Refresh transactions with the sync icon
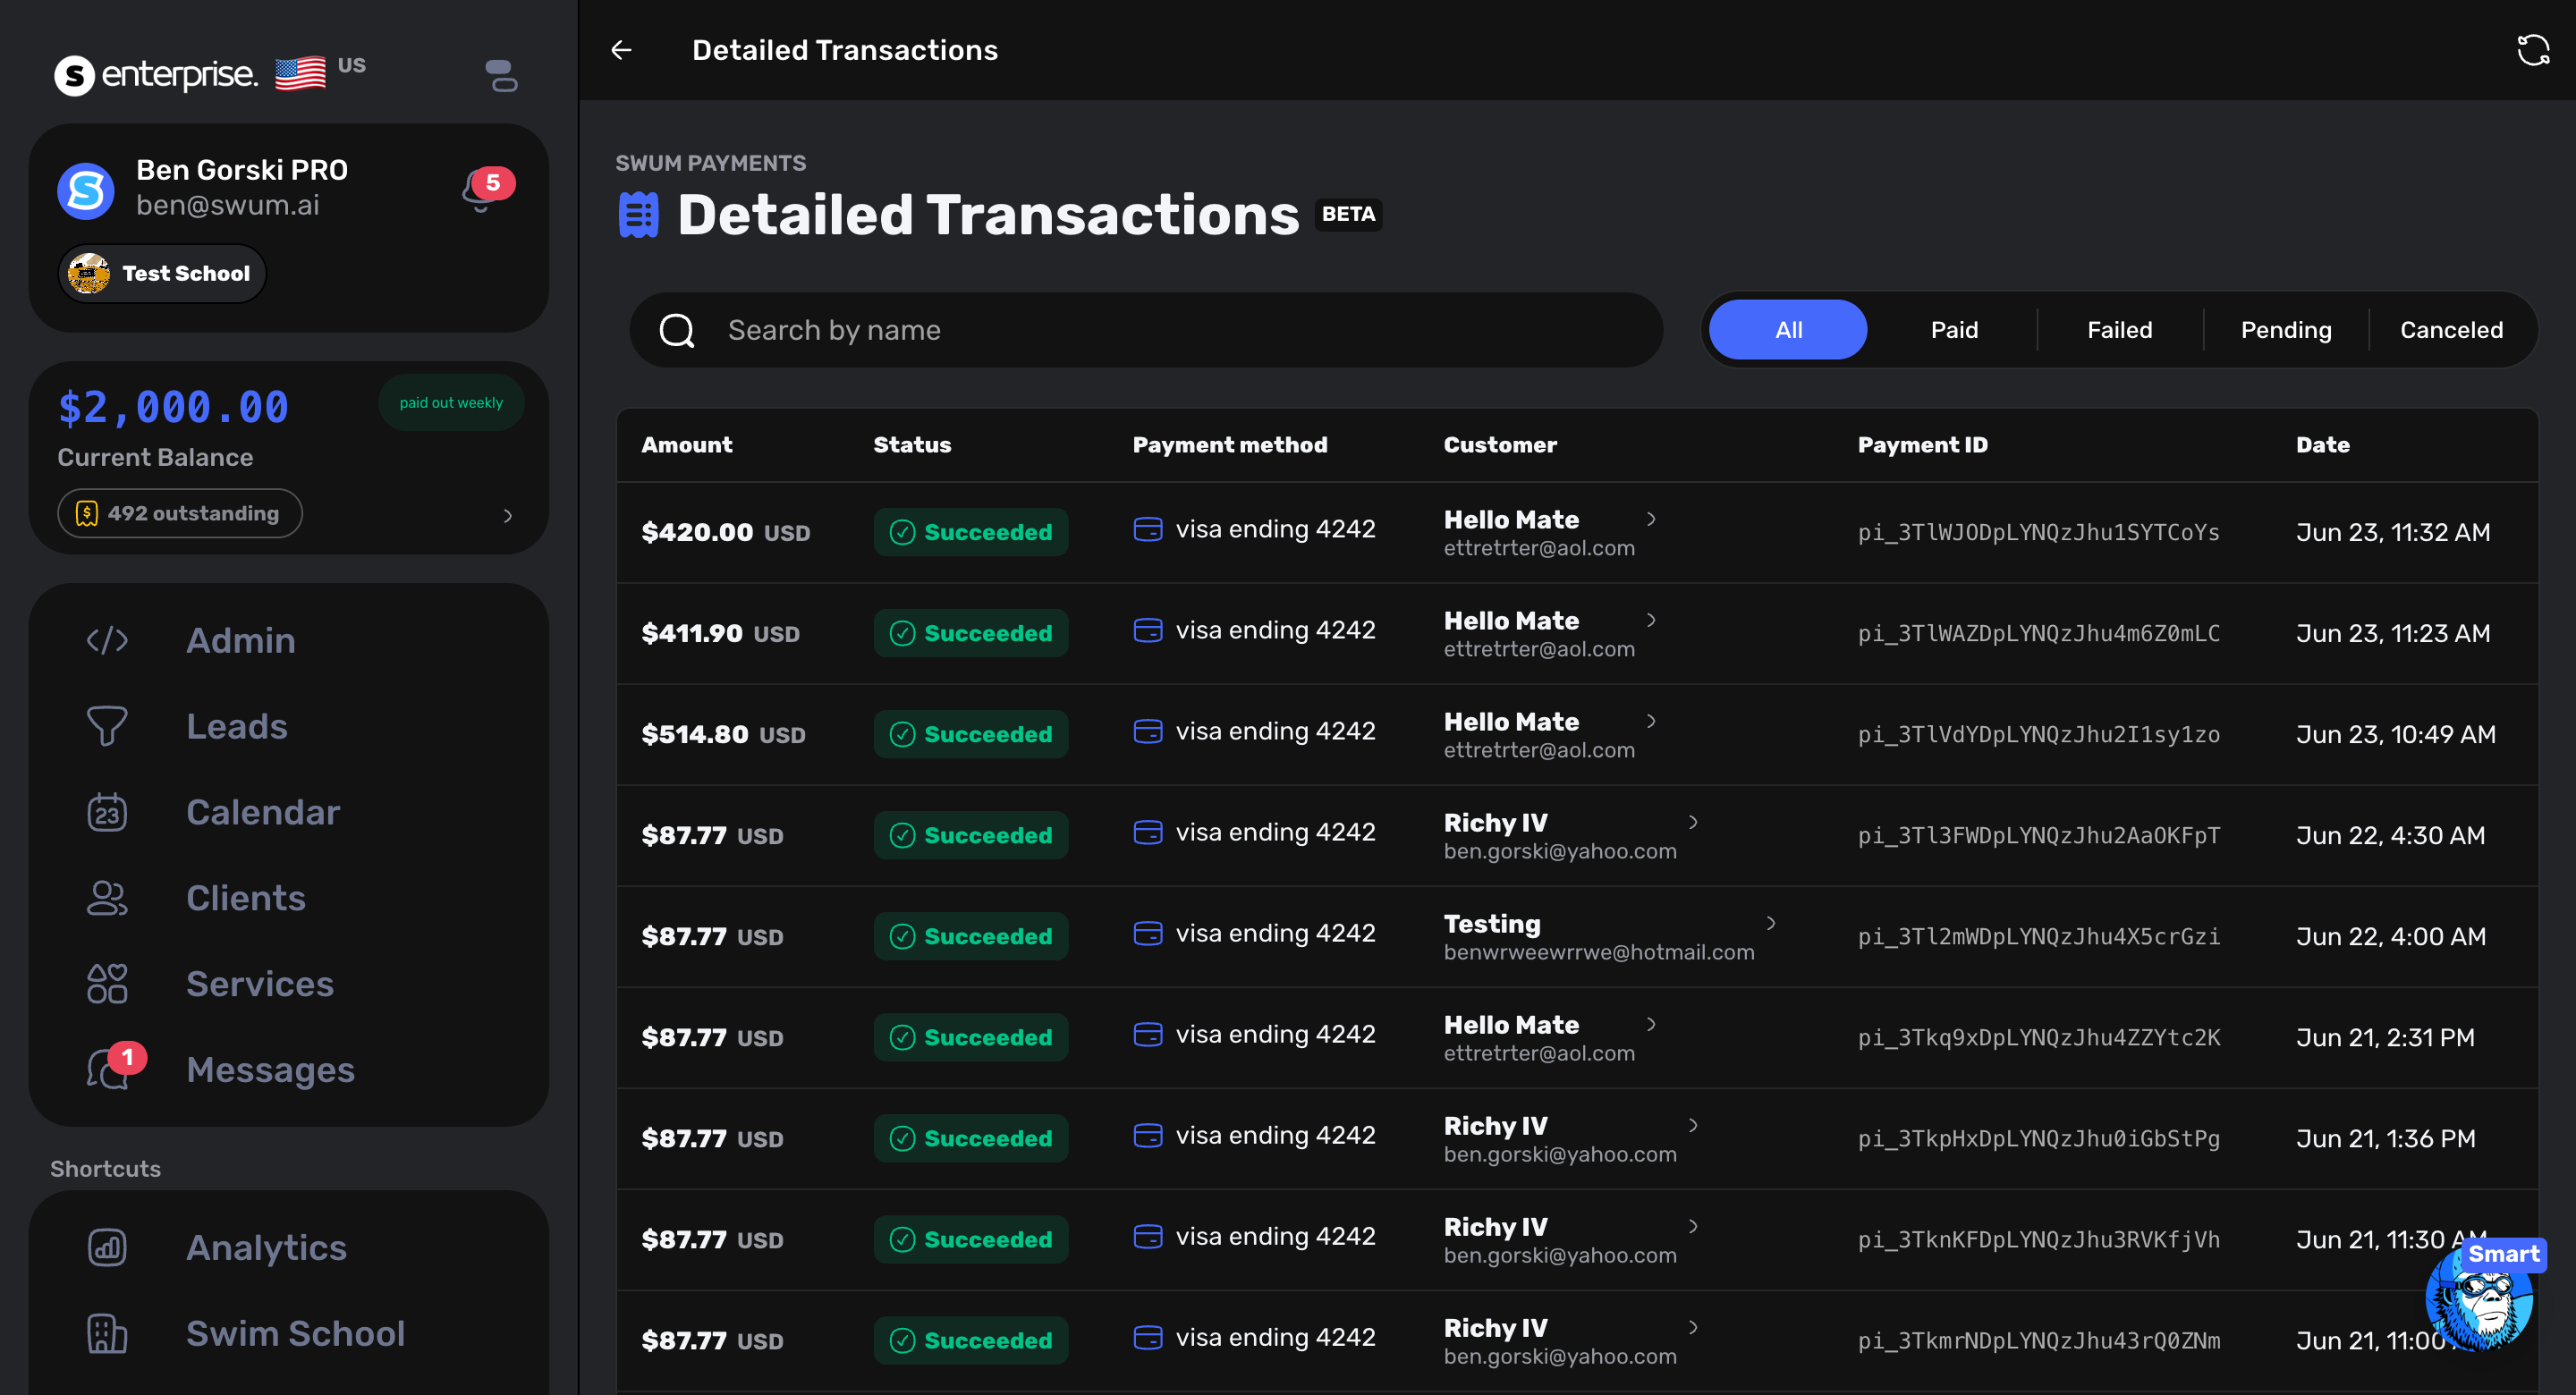2576x1395 pixels. click(x=2532, y=50)
